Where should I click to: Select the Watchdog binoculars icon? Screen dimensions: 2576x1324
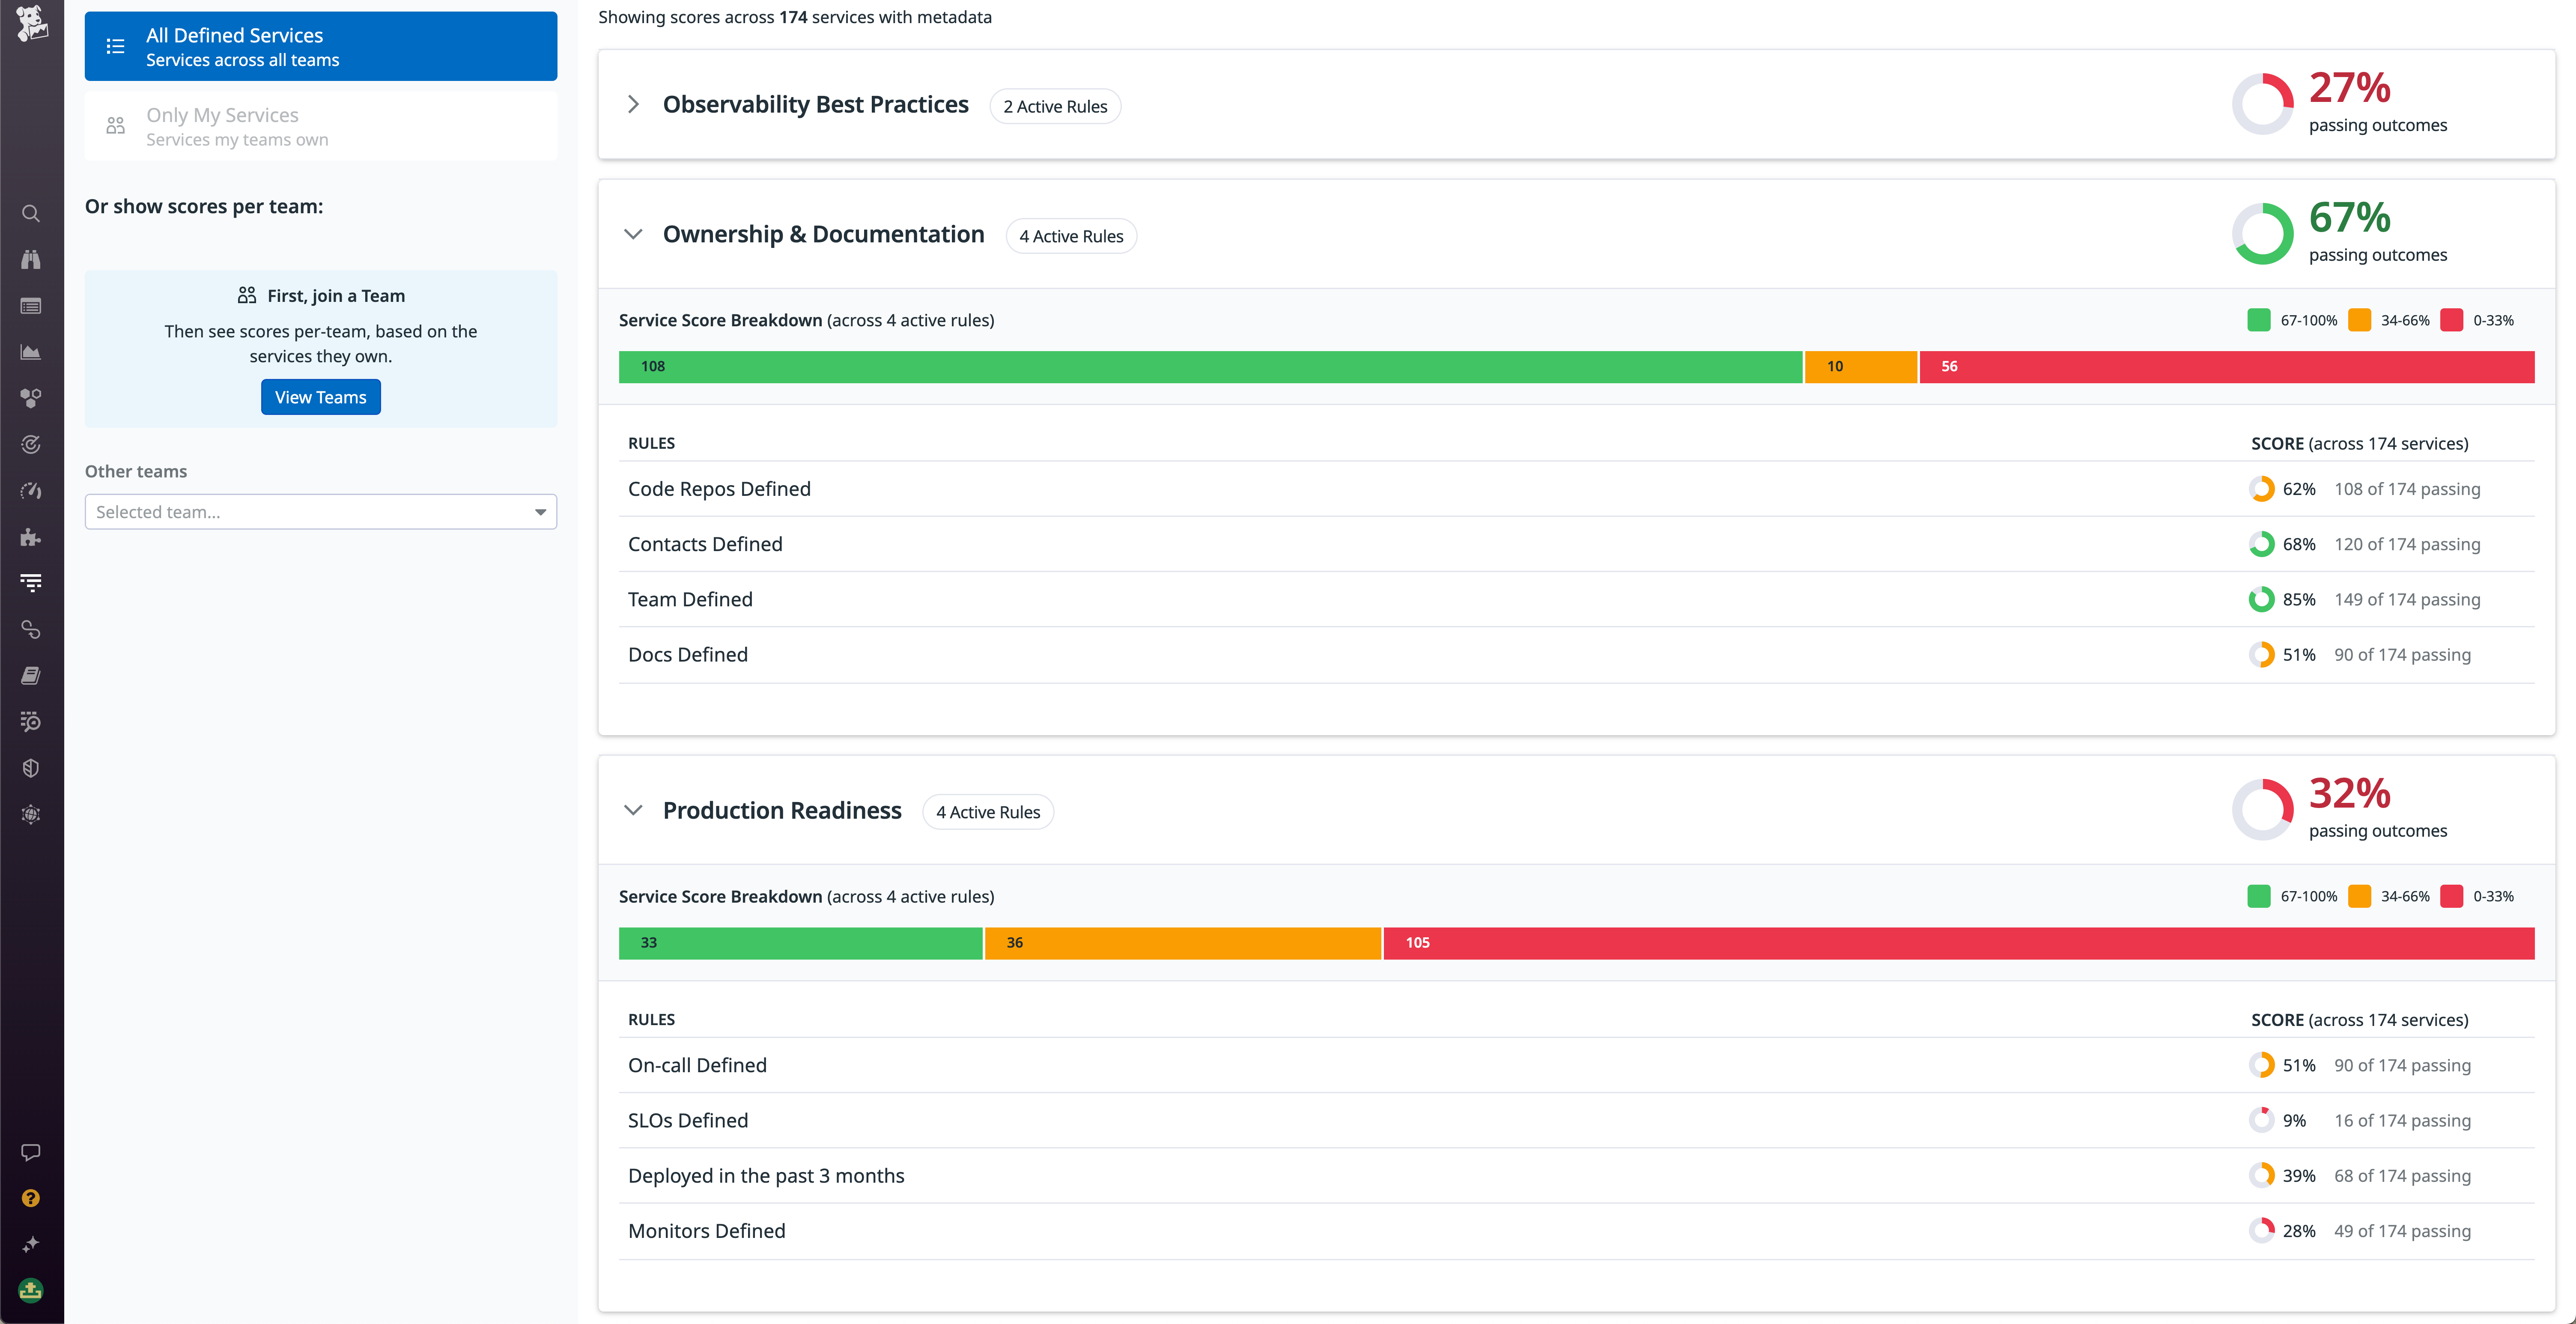pos(30,259)
